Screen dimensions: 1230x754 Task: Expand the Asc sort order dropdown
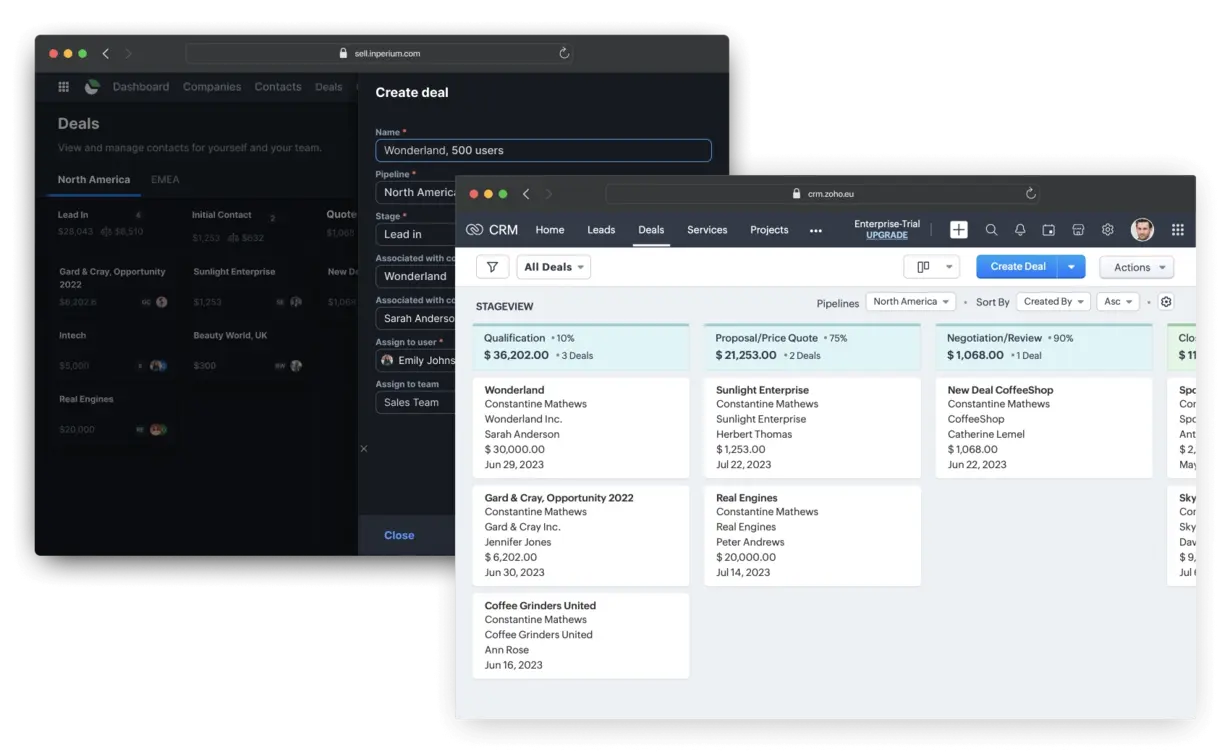[1118, 302]
